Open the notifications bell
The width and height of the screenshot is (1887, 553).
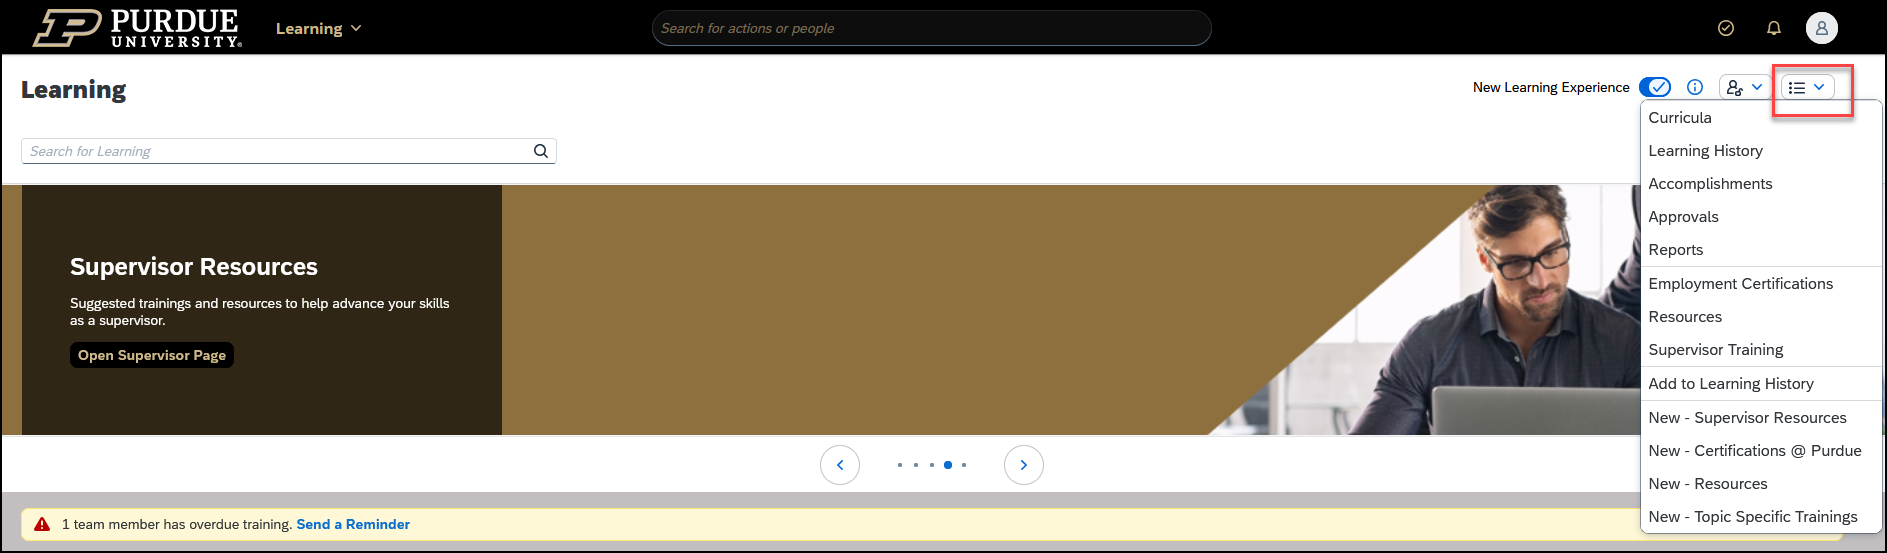pyautogui.click(x=1774, y=28)
